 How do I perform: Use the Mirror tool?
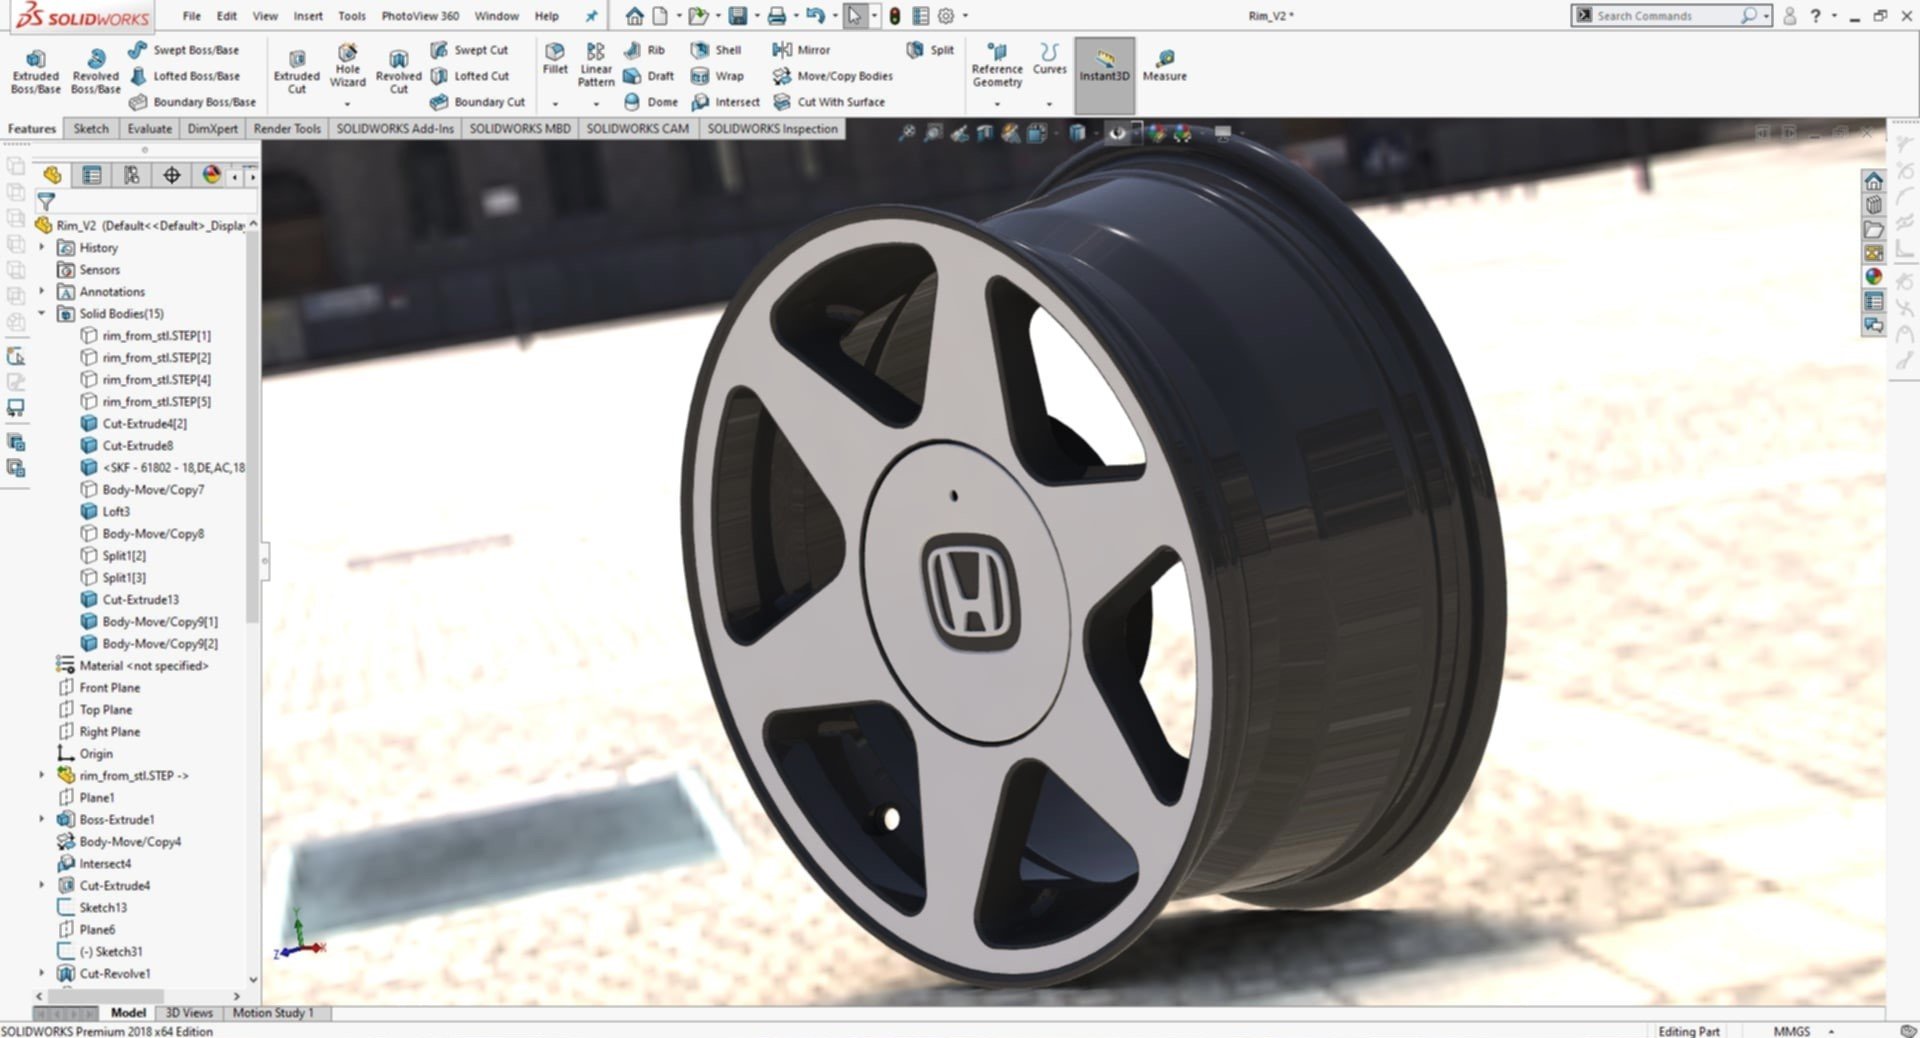point(801,50)
